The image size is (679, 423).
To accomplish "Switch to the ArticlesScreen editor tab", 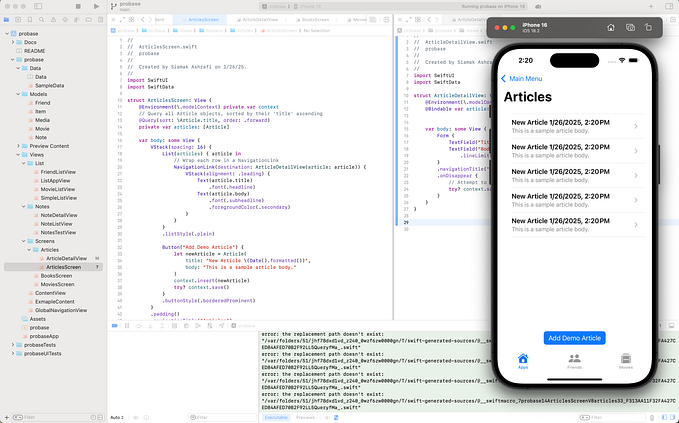I will (x=200, y=19).
